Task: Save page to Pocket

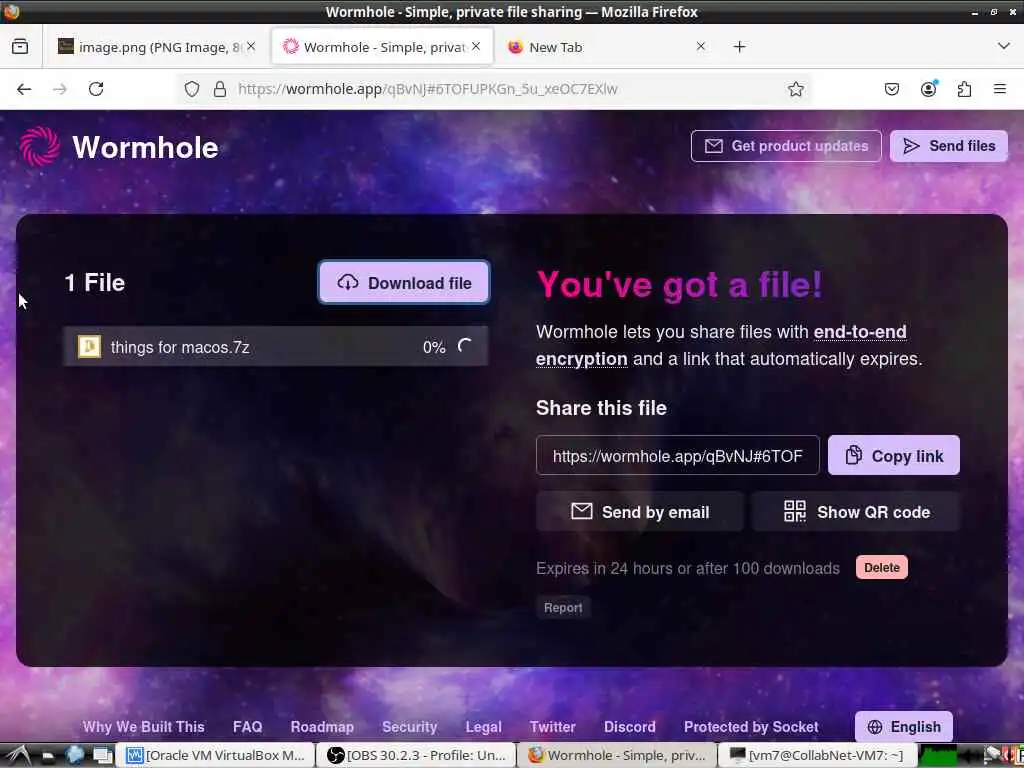Action: point(891,89)
